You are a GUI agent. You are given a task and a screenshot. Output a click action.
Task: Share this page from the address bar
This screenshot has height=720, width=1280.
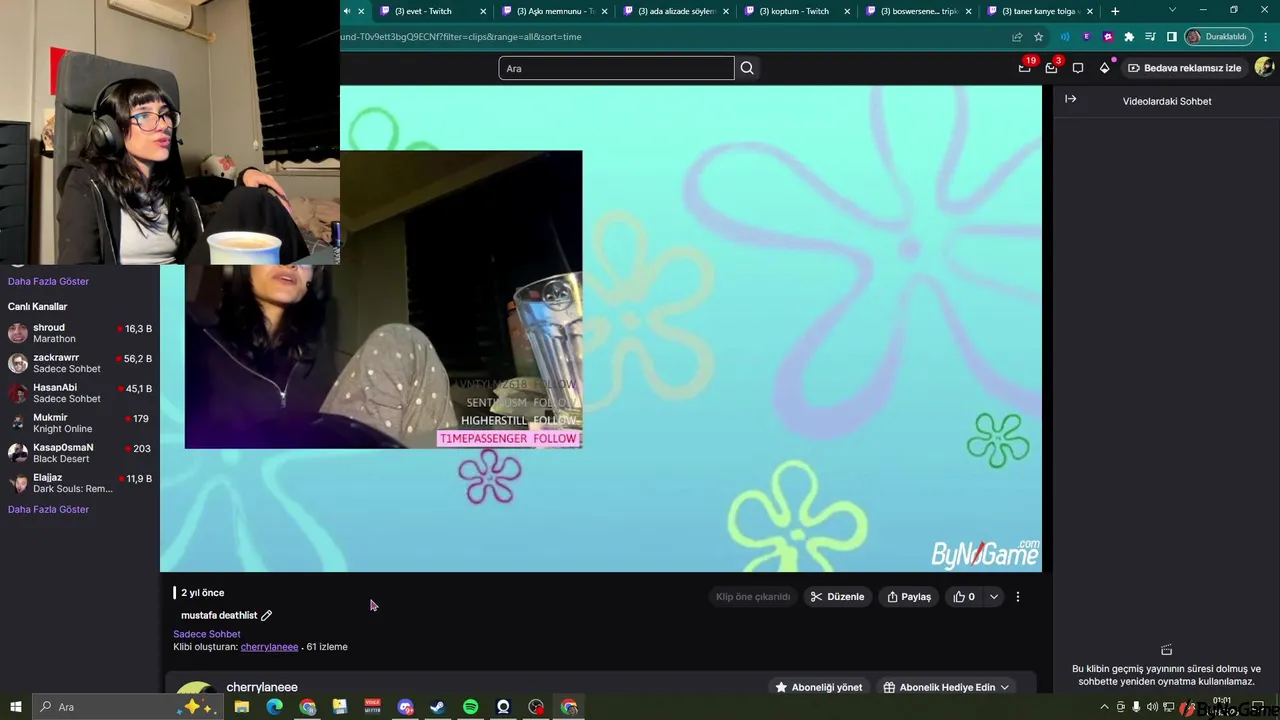pos(1017,37)
